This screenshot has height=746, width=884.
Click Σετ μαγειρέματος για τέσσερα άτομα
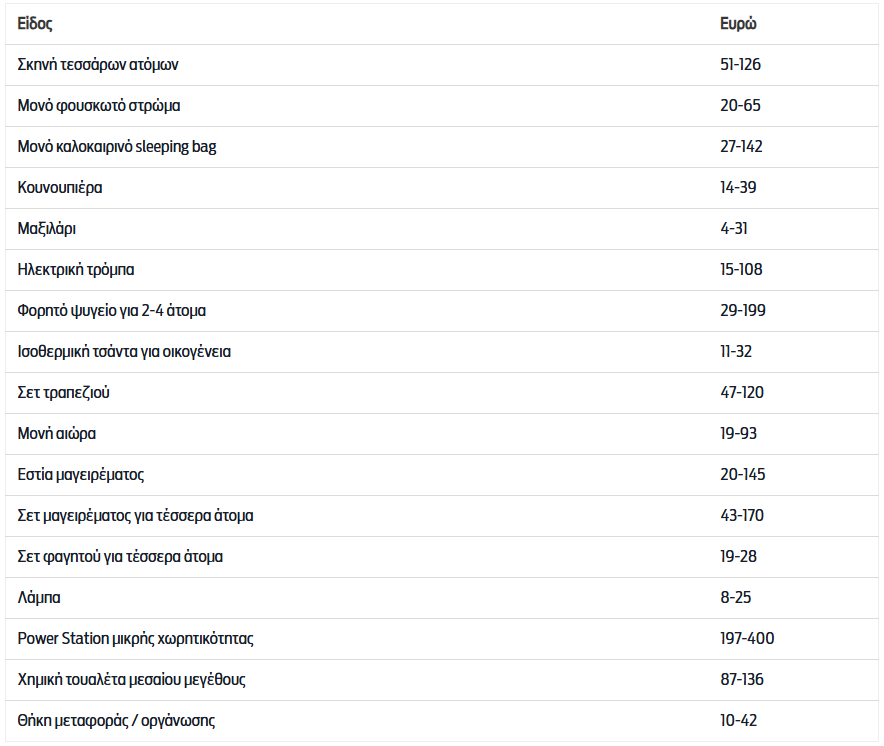click(135, 516)
